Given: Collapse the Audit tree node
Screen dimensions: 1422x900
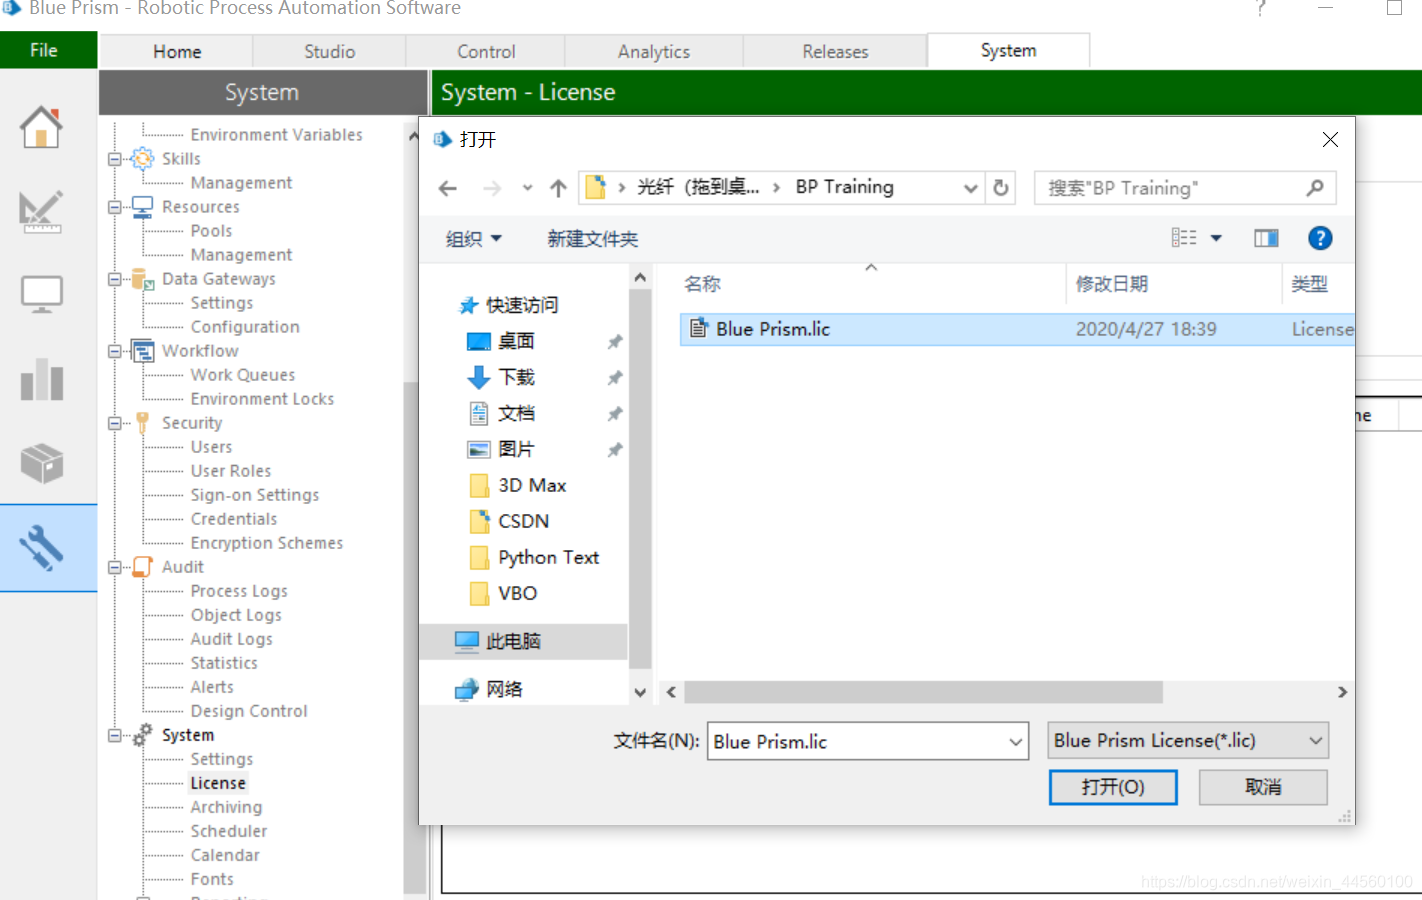Looking at the screenshot, I should point(114,567).
